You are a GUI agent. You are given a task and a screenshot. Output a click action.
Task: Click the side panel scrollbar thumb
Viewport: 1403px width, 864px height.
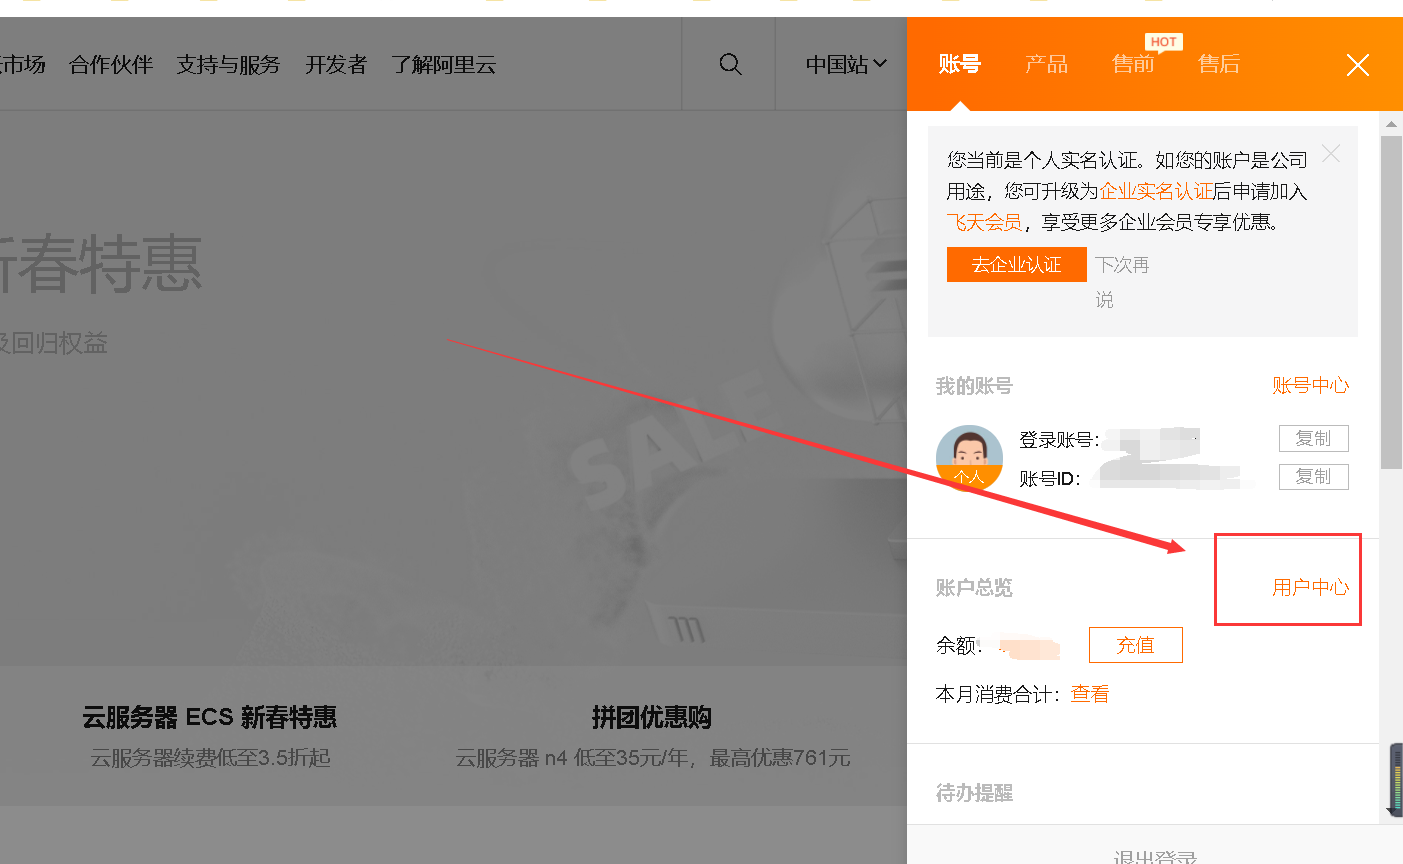coord(1391,302)
